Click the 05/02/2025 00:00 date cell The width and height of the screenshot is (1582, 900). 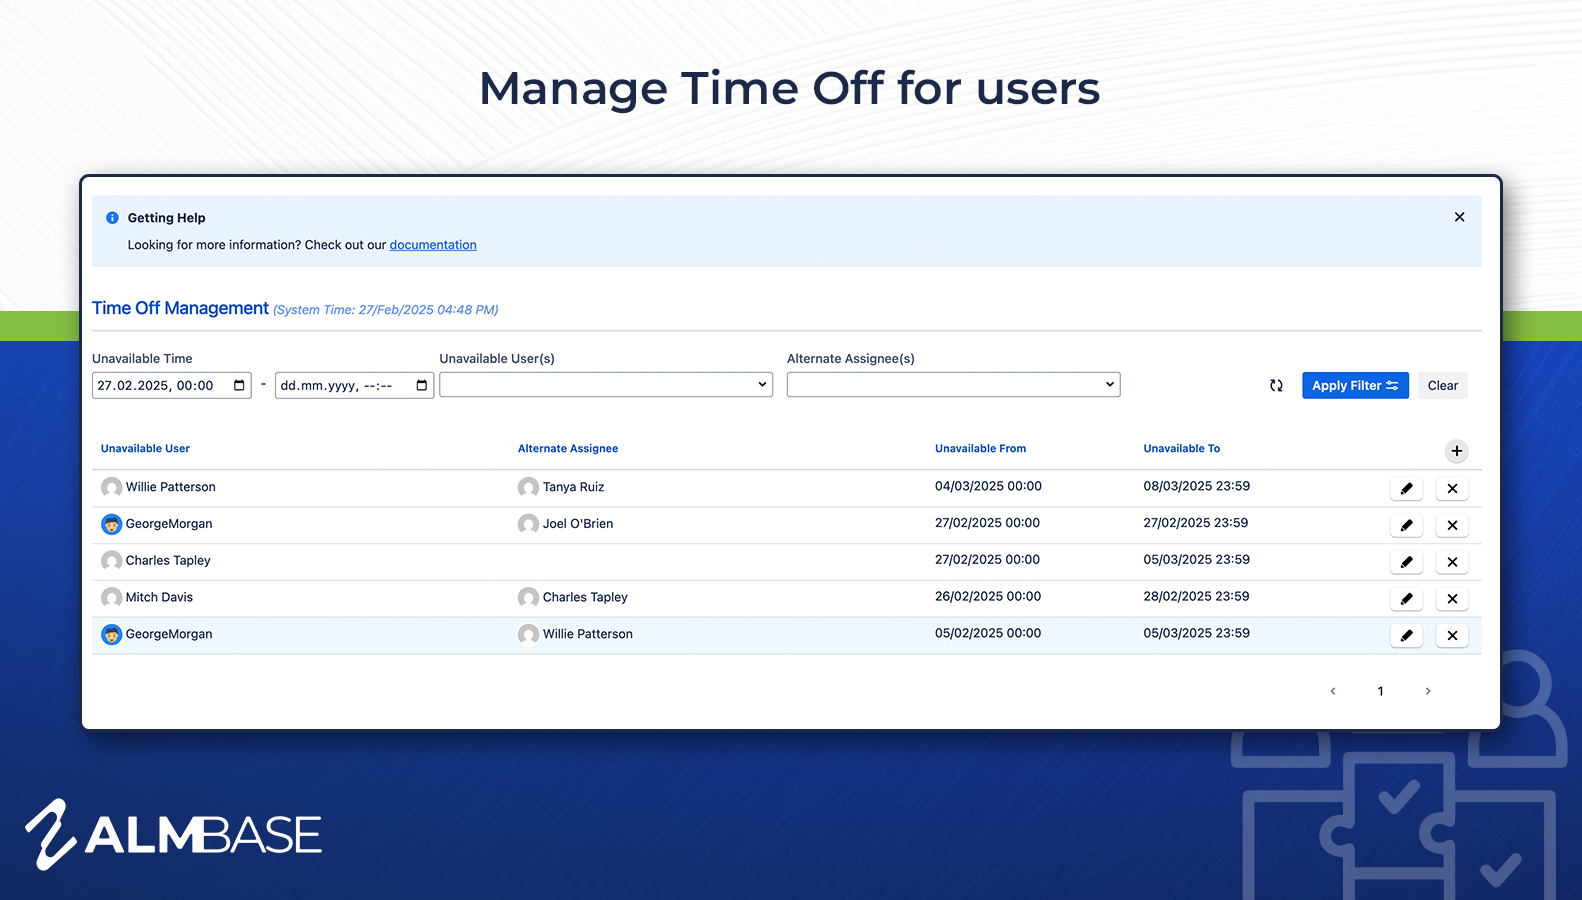point(988,633)
